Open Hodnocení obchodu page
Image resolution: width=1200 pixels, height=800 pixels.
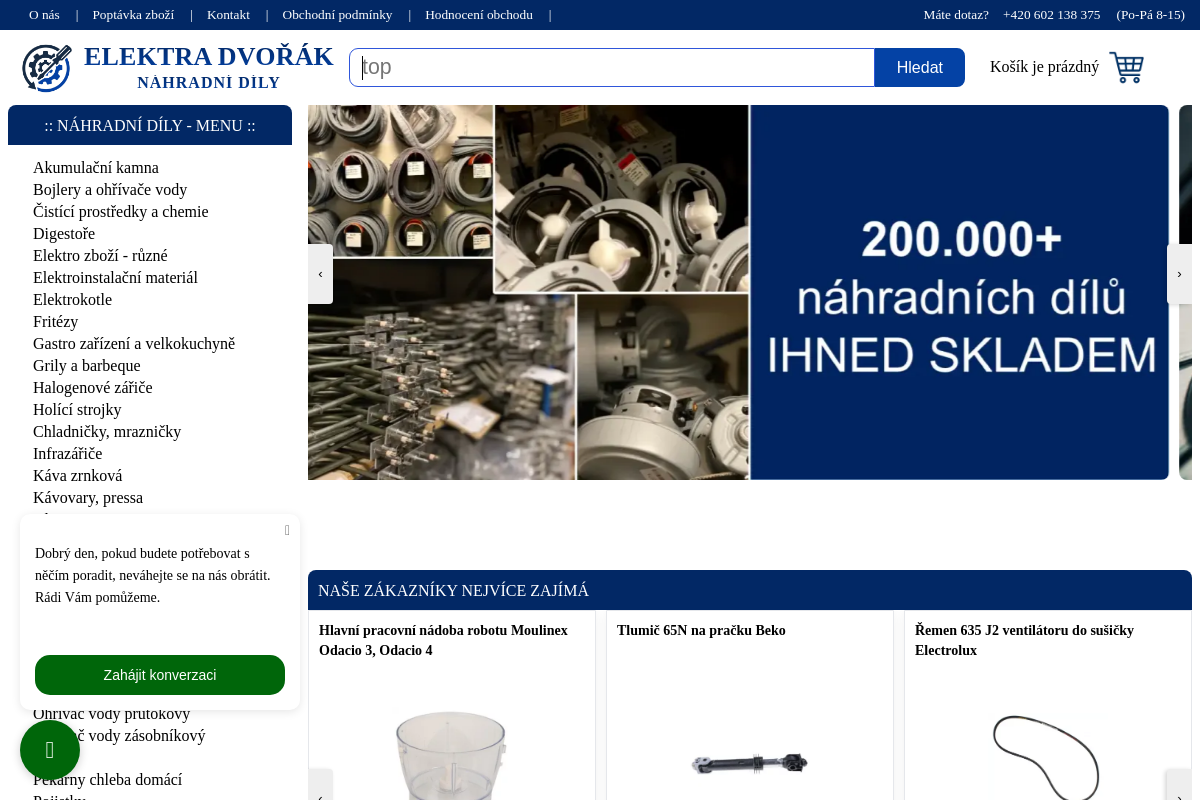click(479, 15)
